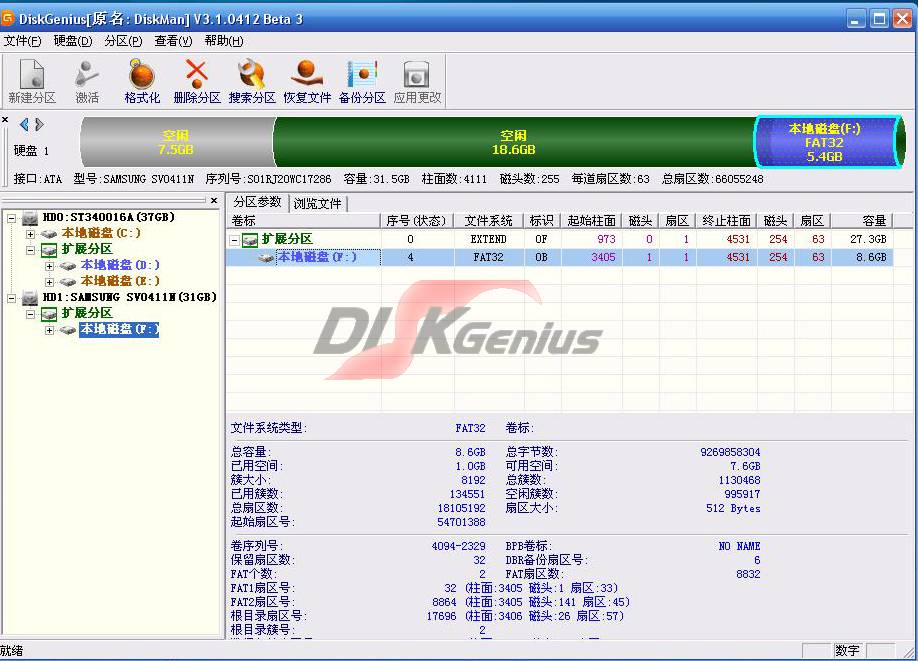Sort by the 文件系统 column header

tap(488, 221)
